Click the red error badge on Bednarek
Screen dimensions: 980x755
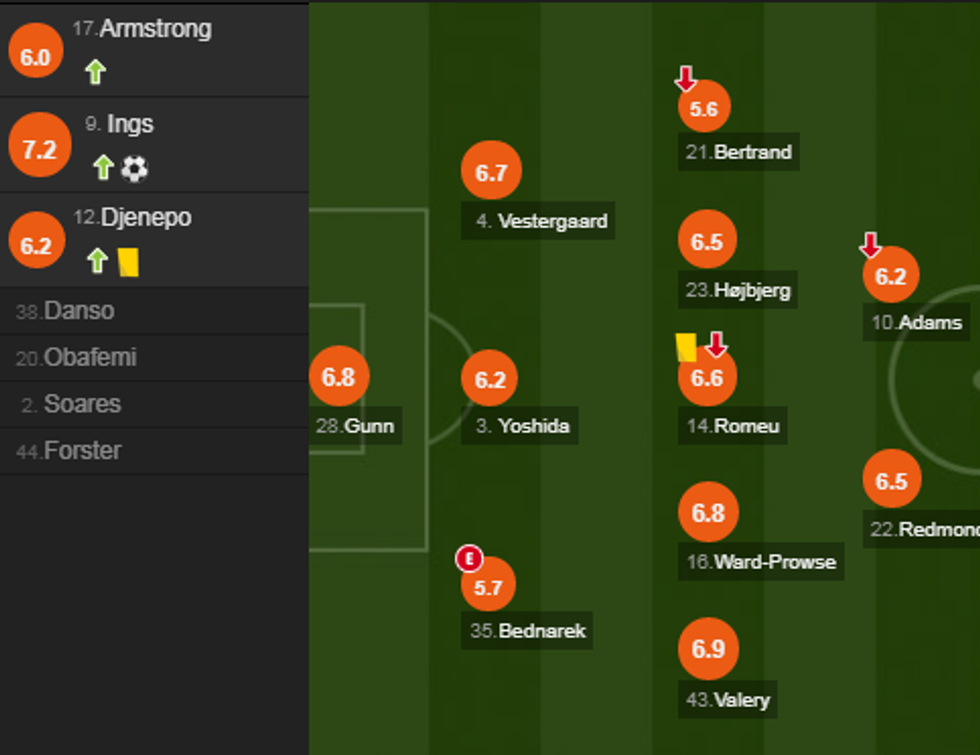tap(469, 558)
